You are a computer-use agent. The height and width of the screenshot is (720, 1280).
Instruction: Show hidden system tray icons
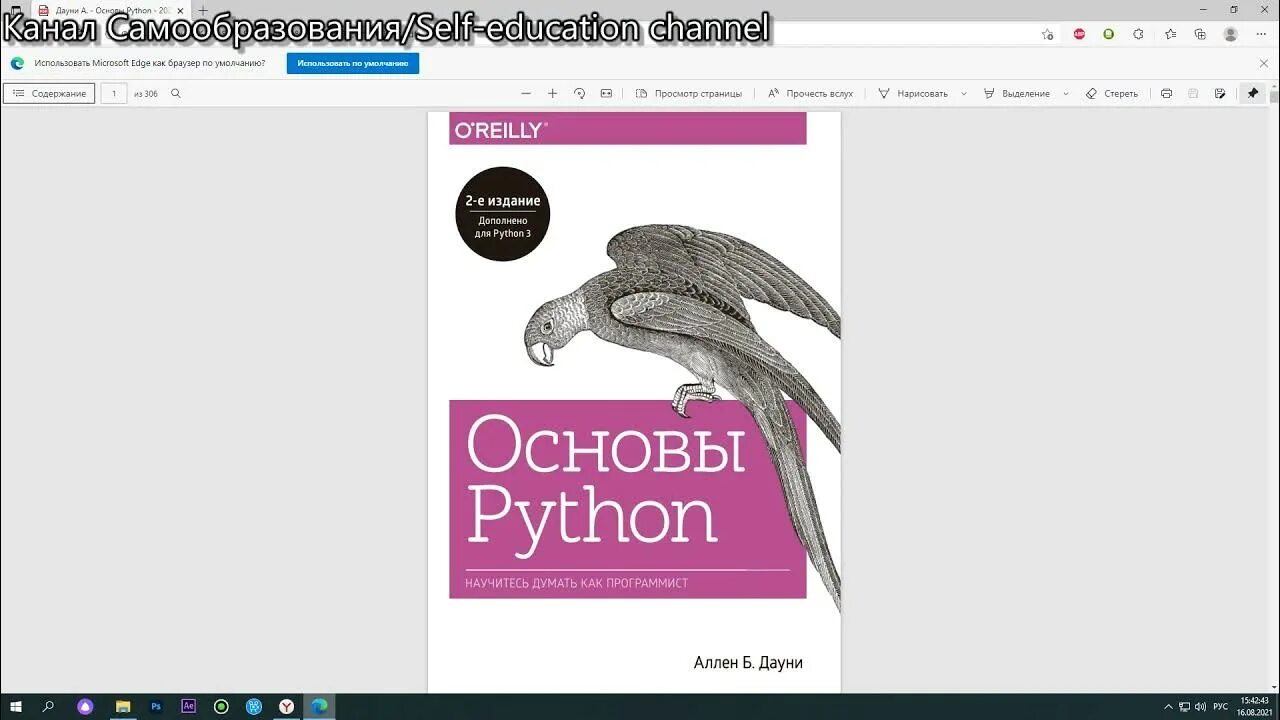1168,707
